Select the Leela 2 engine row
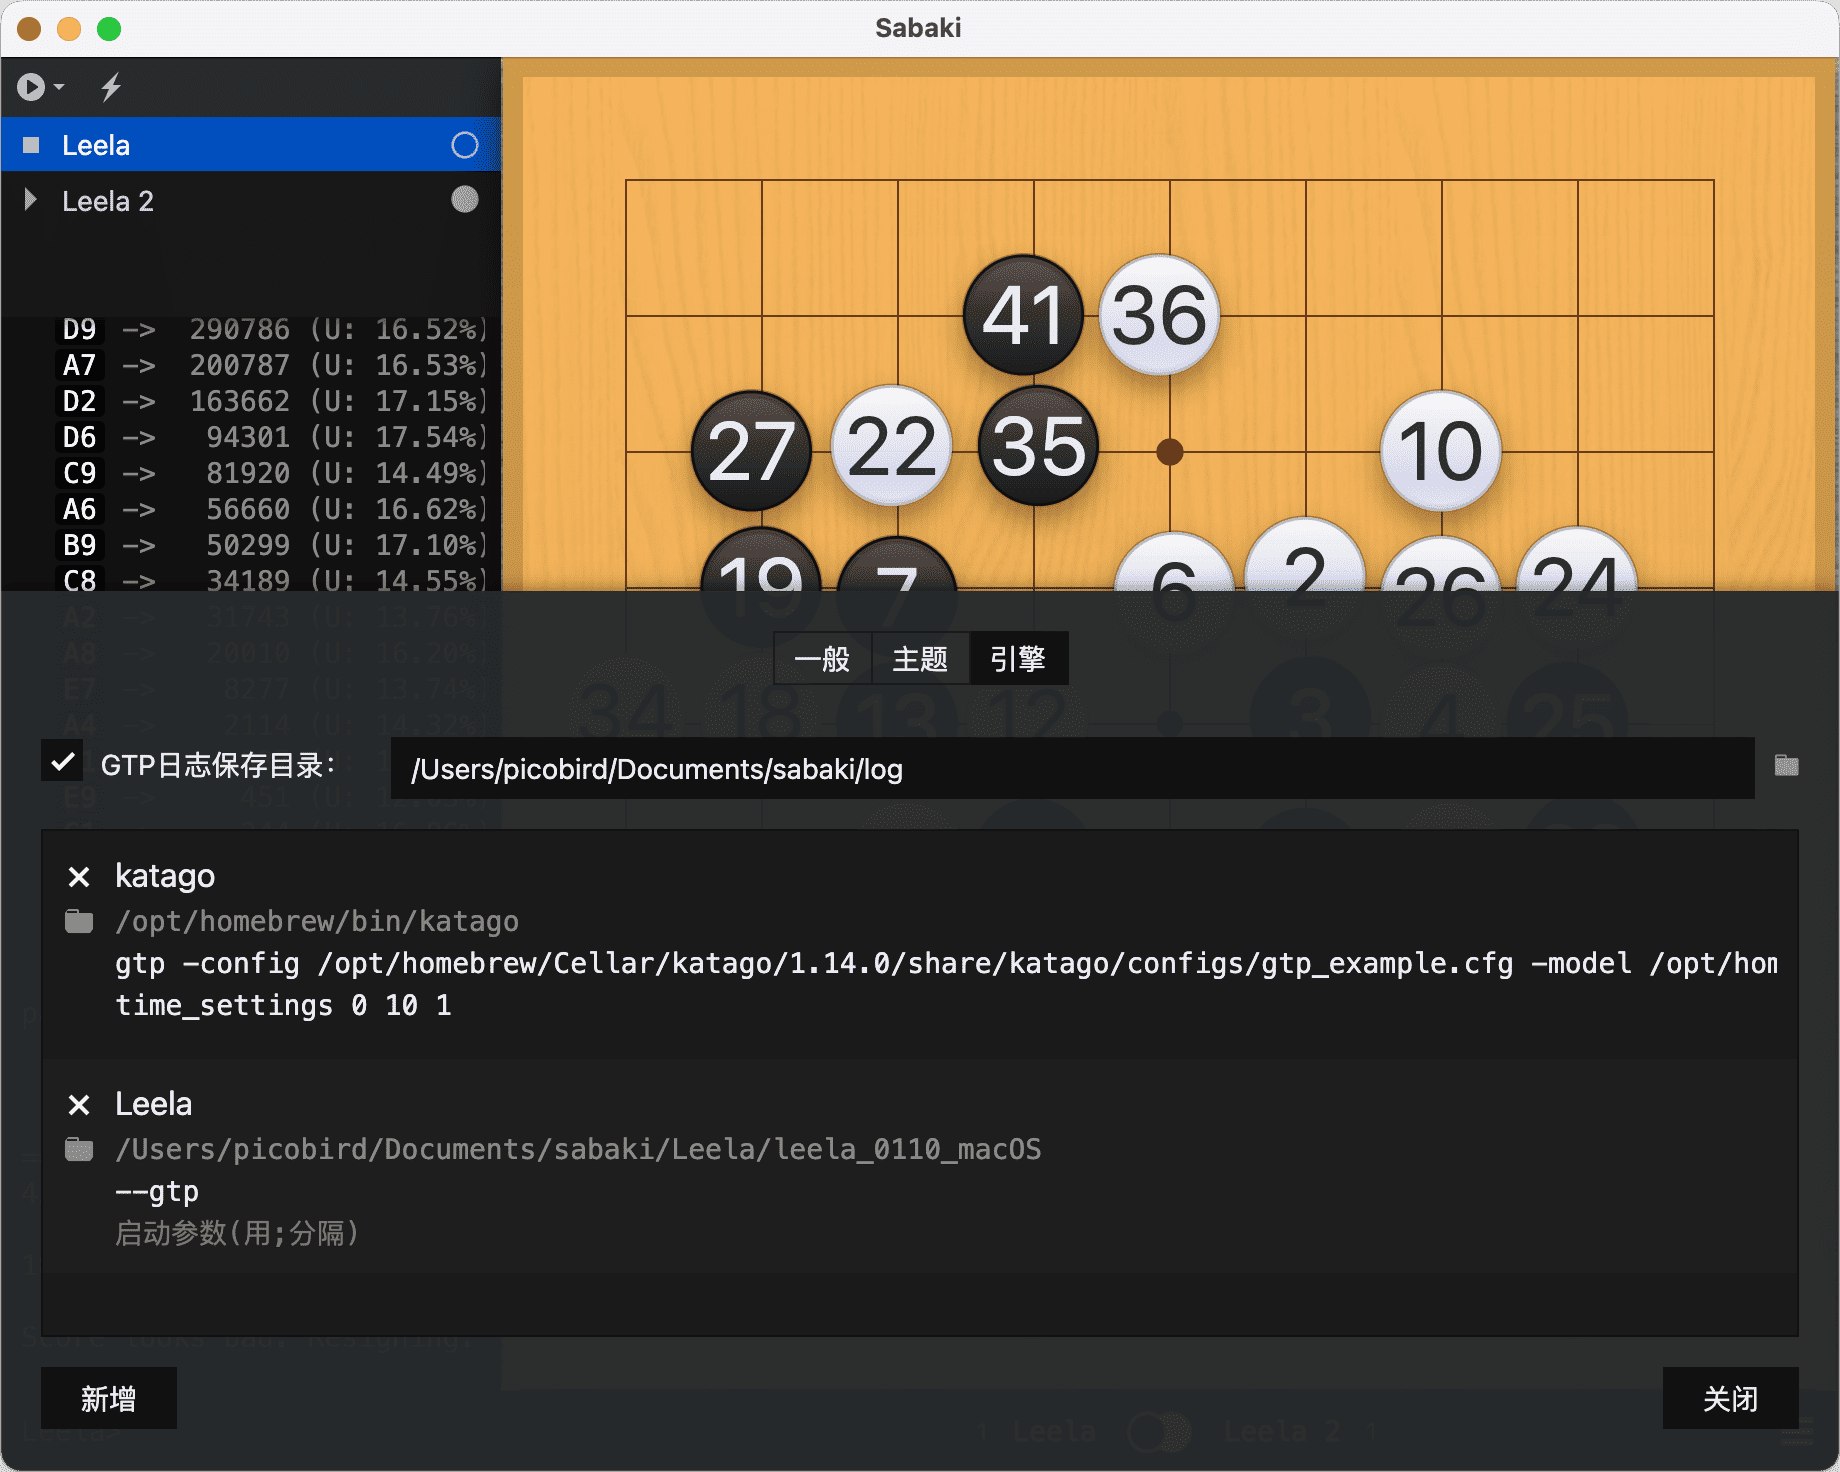The height and width of the screenshot is (1472, 1840). click(251, 200)
